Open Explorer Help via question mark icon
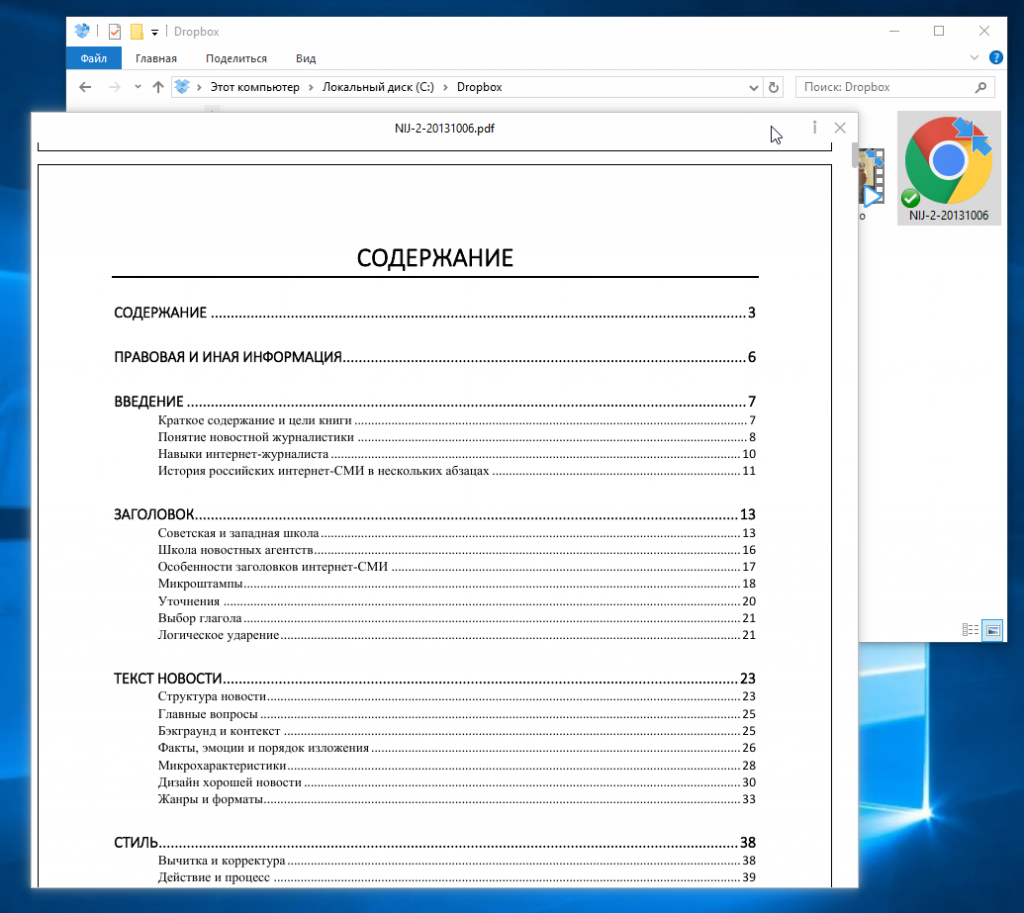This screenshot has width=1024, height=913. (996, 58)
